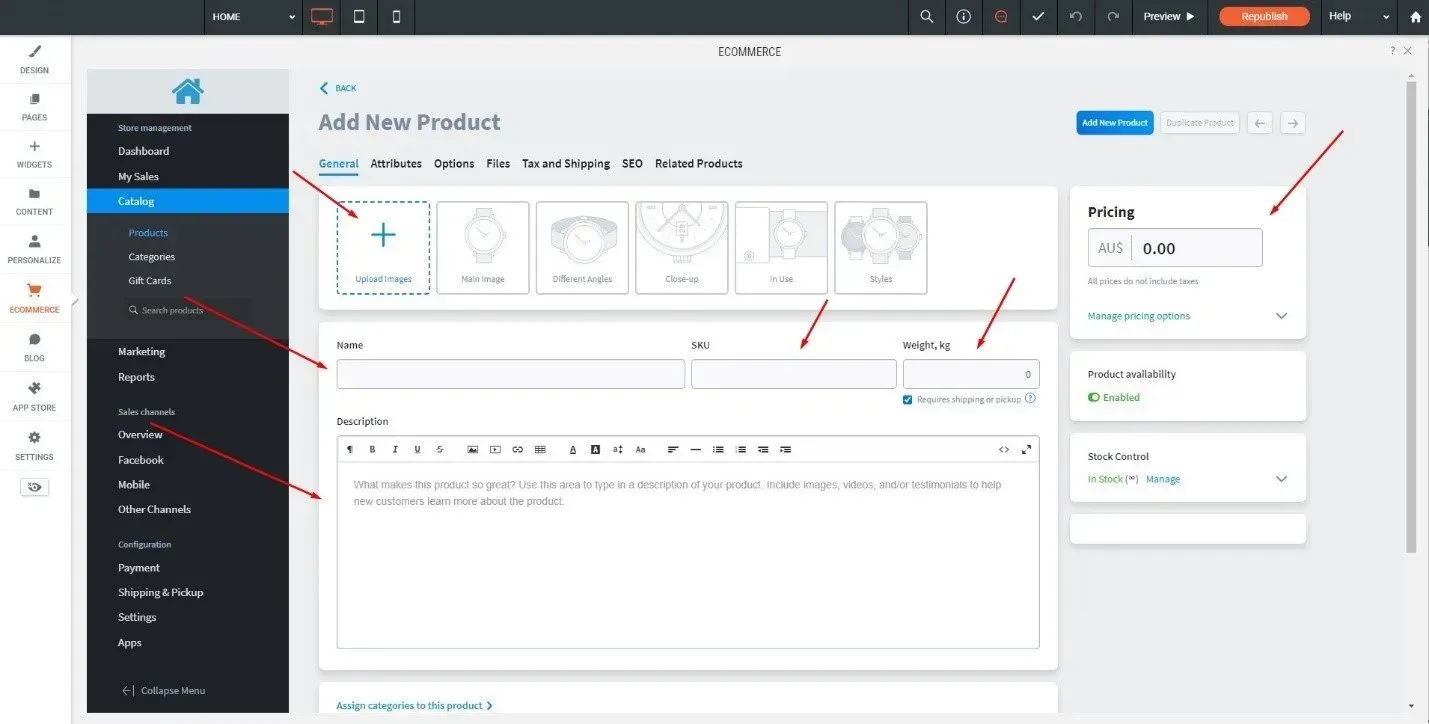Screen dimensions: 1429x724
Task: Click the paragraph format icon in editor
Action: (x=350, y=450)
